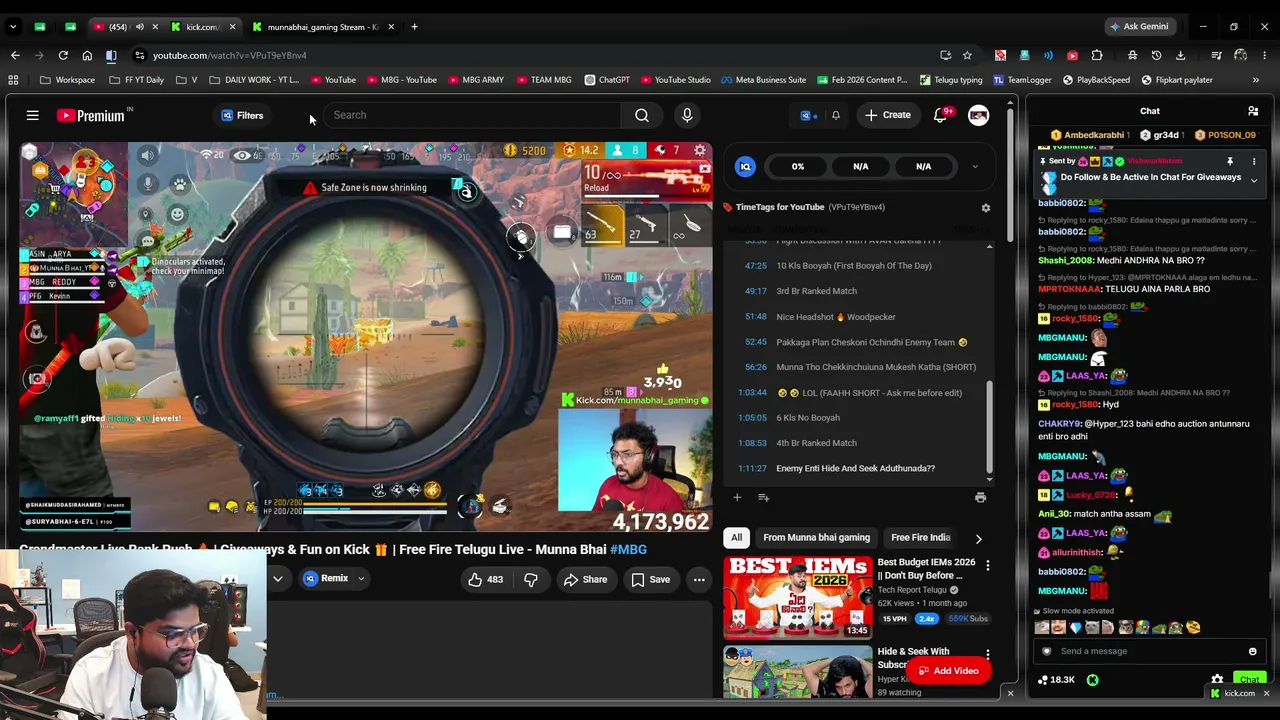The height and width of the screenshot is (720, 1280).
Task: Print the TimeTags list
Action: (x=980, y=497)
